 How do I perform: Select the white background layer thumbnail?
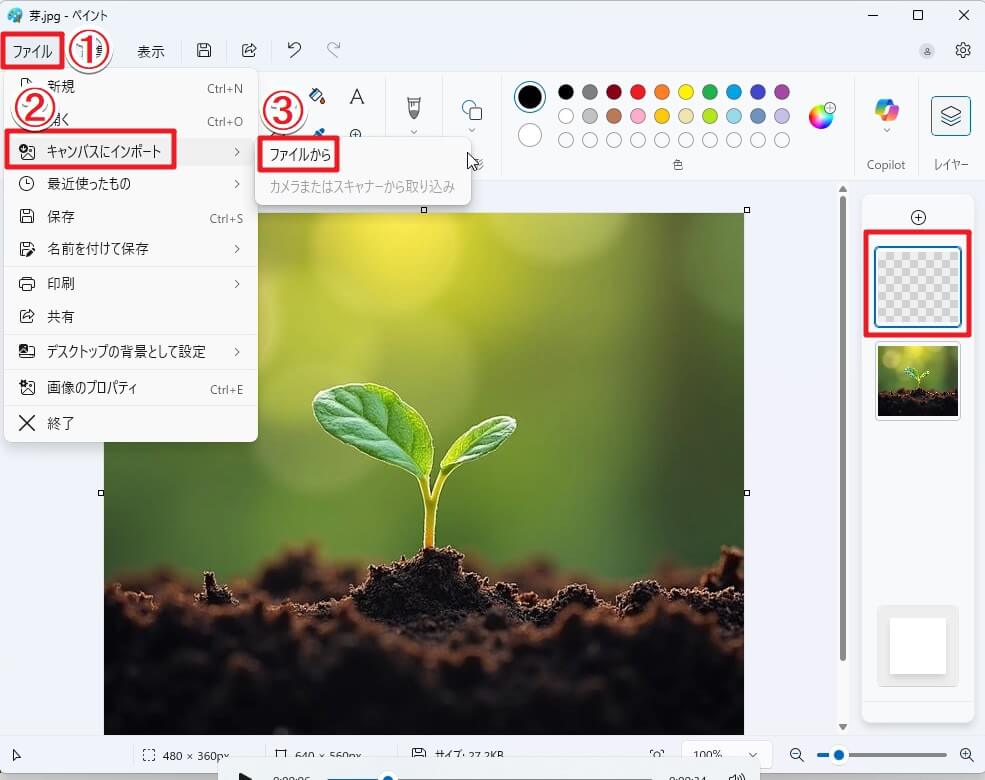tap(918, 646)
